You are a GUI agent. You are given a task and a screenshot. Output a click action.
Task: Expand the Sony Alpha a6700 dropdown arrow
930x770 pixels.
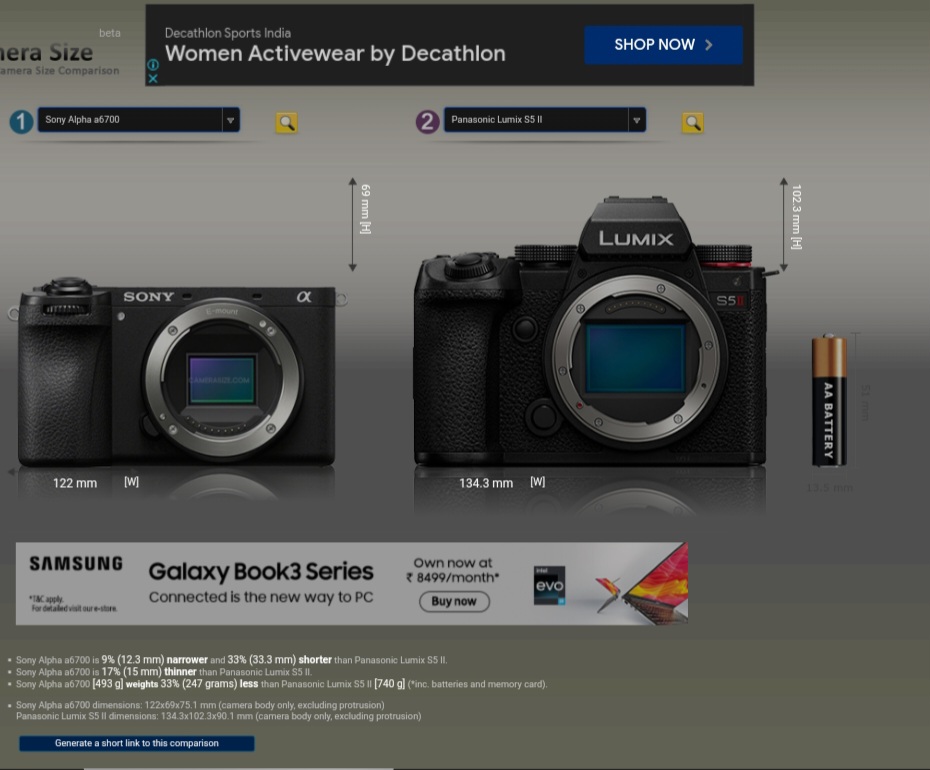pyautogui.click(x=230, y=120)
